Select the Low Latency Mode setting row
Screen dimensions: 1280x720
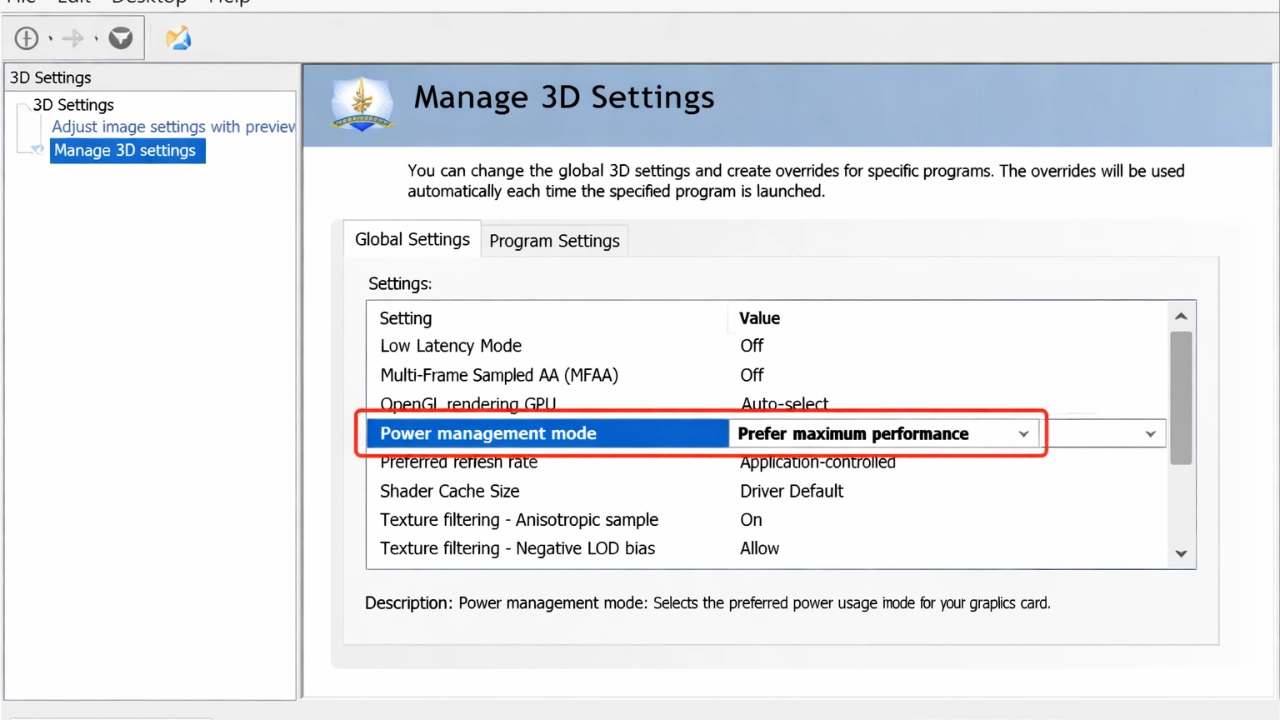(x=450, y=345)
